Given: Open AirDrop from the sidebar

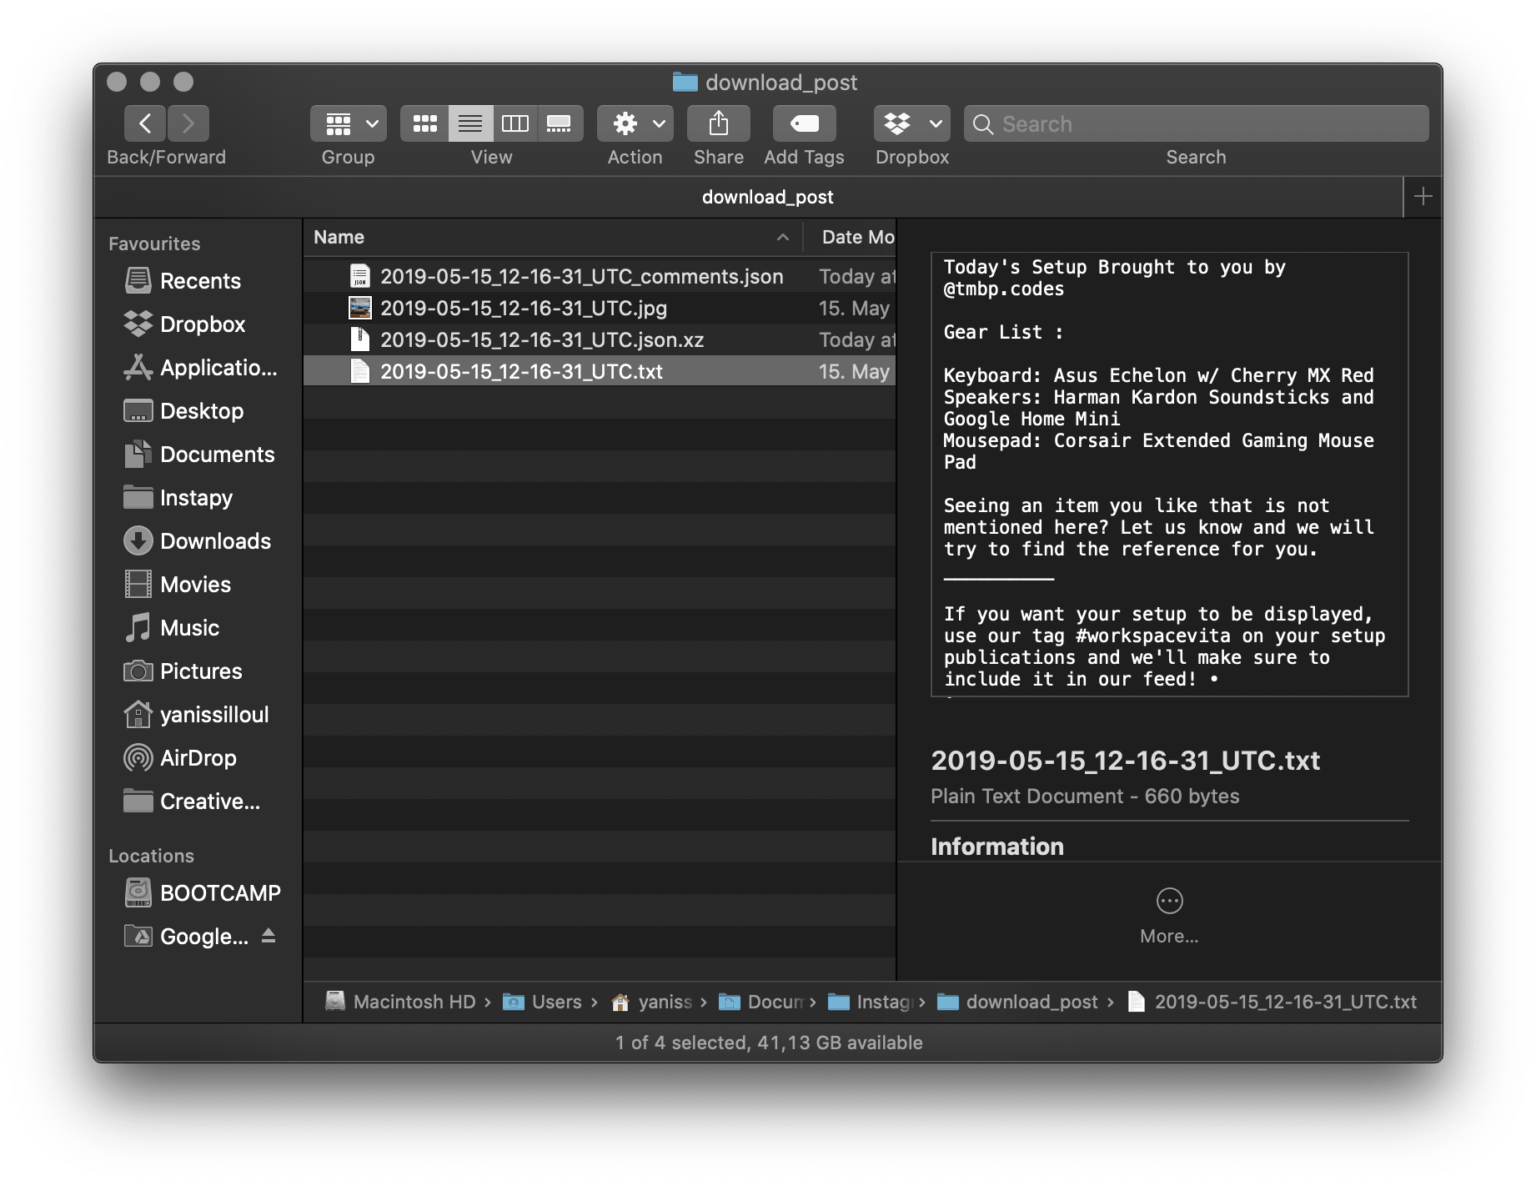Looking at the screenshot, I should click(x=197, y=757).
